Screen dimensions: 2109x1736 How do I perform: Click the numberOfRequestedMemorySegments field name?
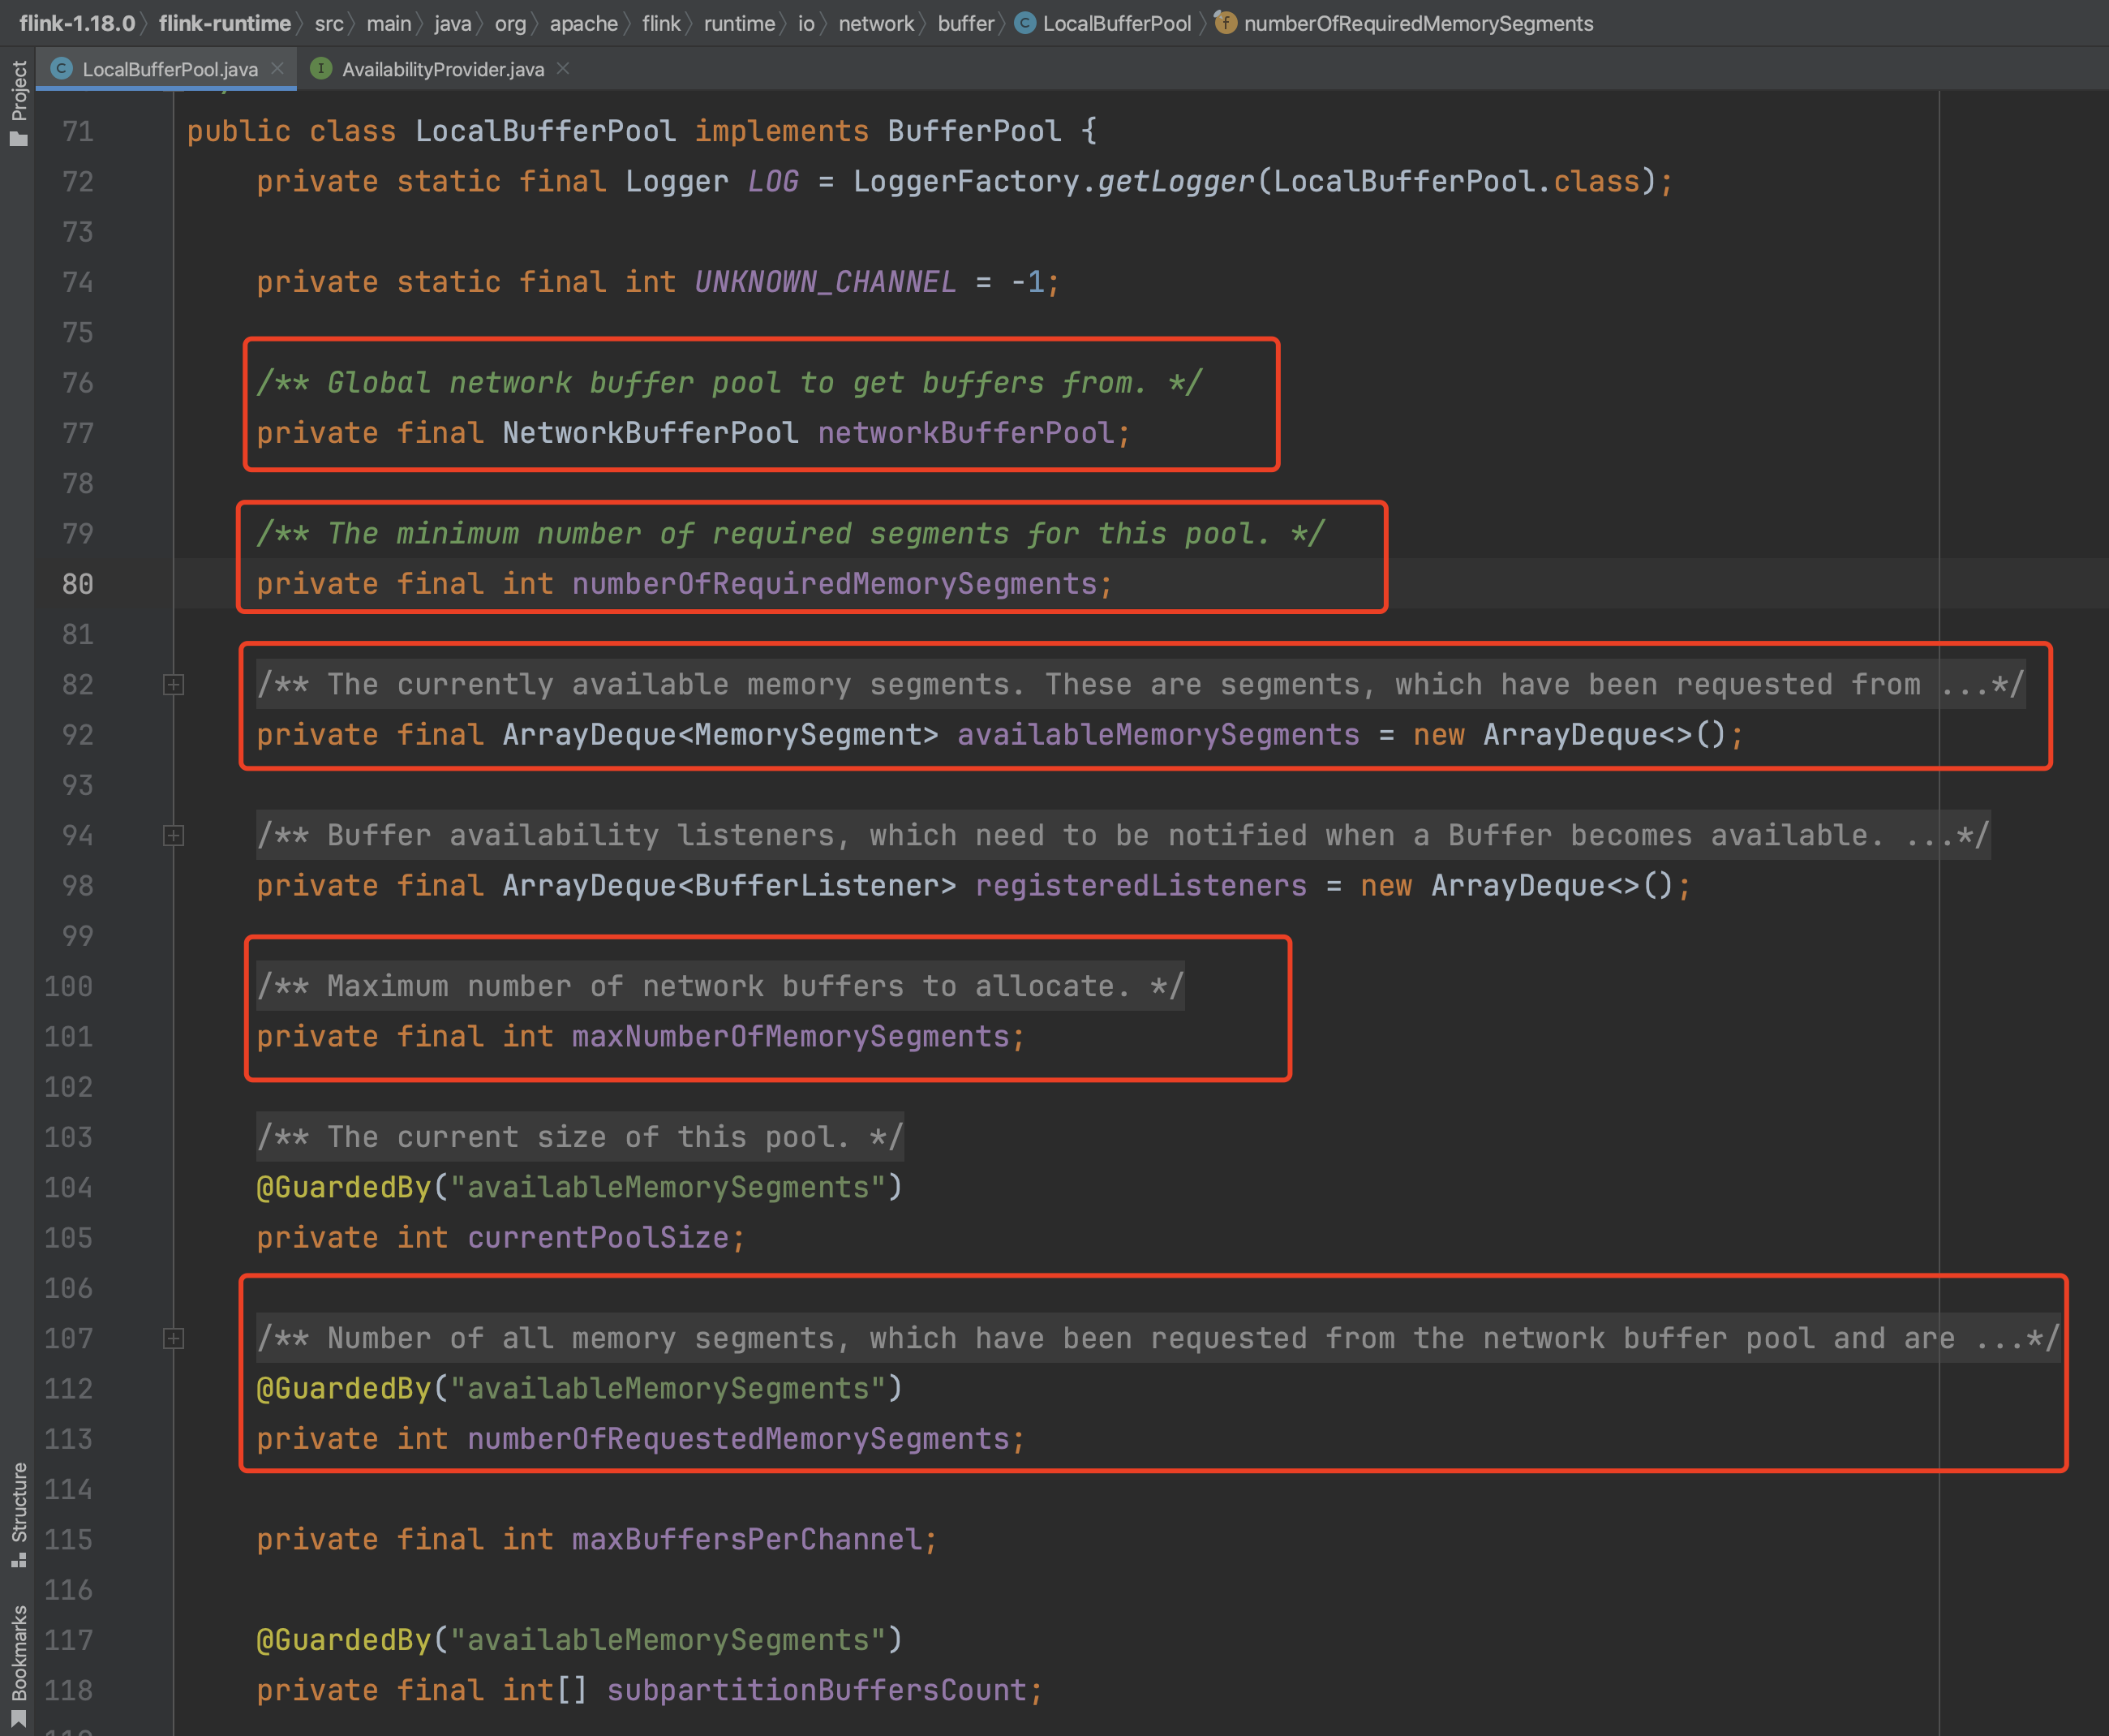click(x=738, y=1439)
